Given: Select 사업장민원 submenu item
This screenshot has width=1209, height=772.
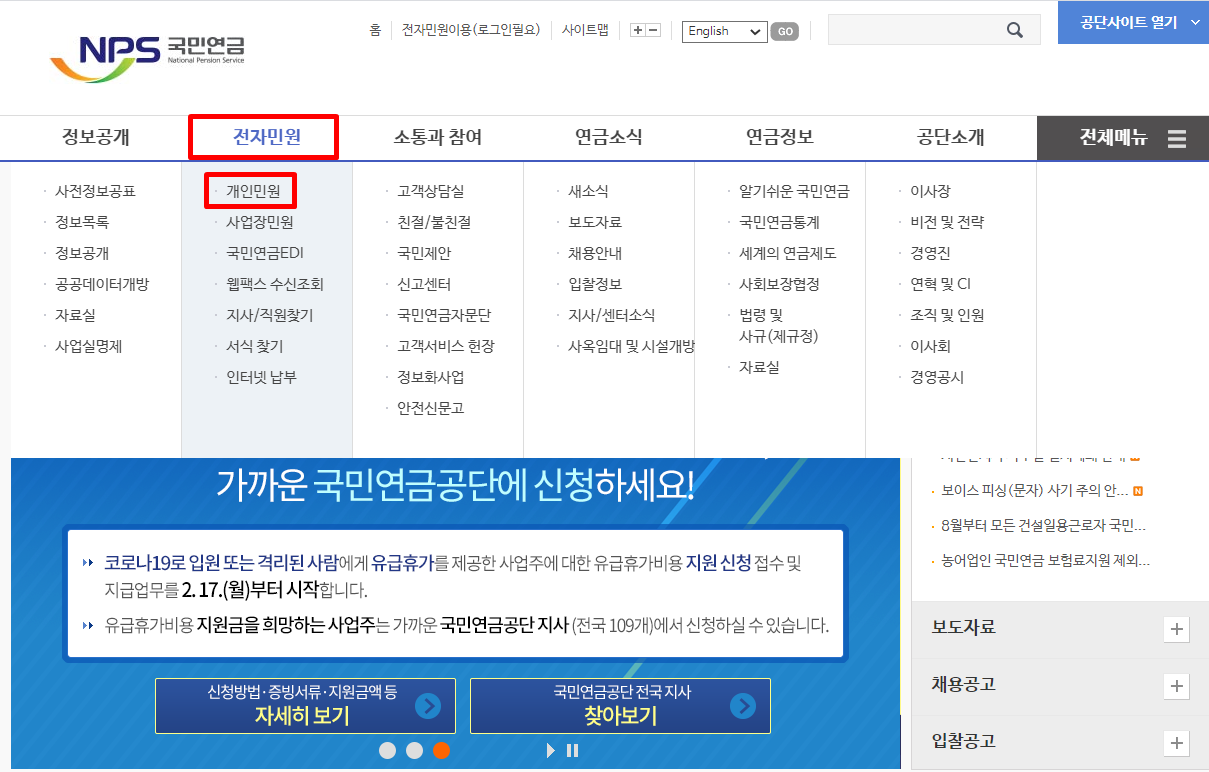Looking at the screenshot, I should [x=260, y=222].
